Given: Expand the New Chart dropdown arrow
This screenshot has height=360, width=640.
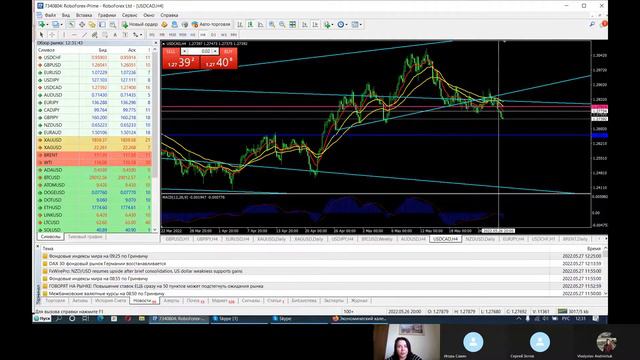Looking at the screenshot, I should [47, 24].
